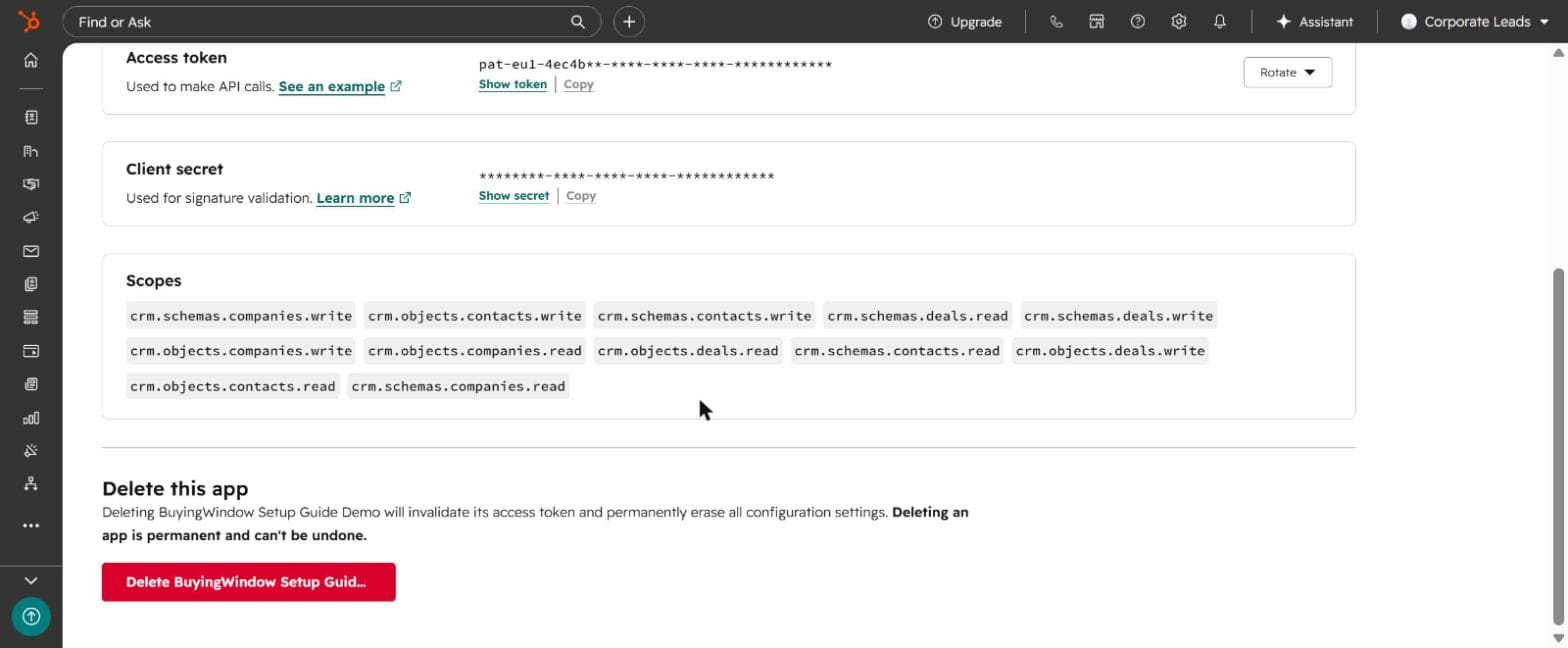Open the HubSpot sprocket logo
Image resolution: width=1568 pixels, height=648 pixels.
(30, 21)
